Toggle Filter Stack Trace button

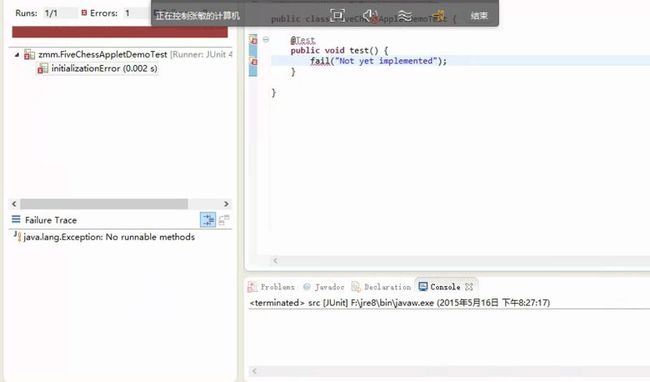[x=208, y=220]
